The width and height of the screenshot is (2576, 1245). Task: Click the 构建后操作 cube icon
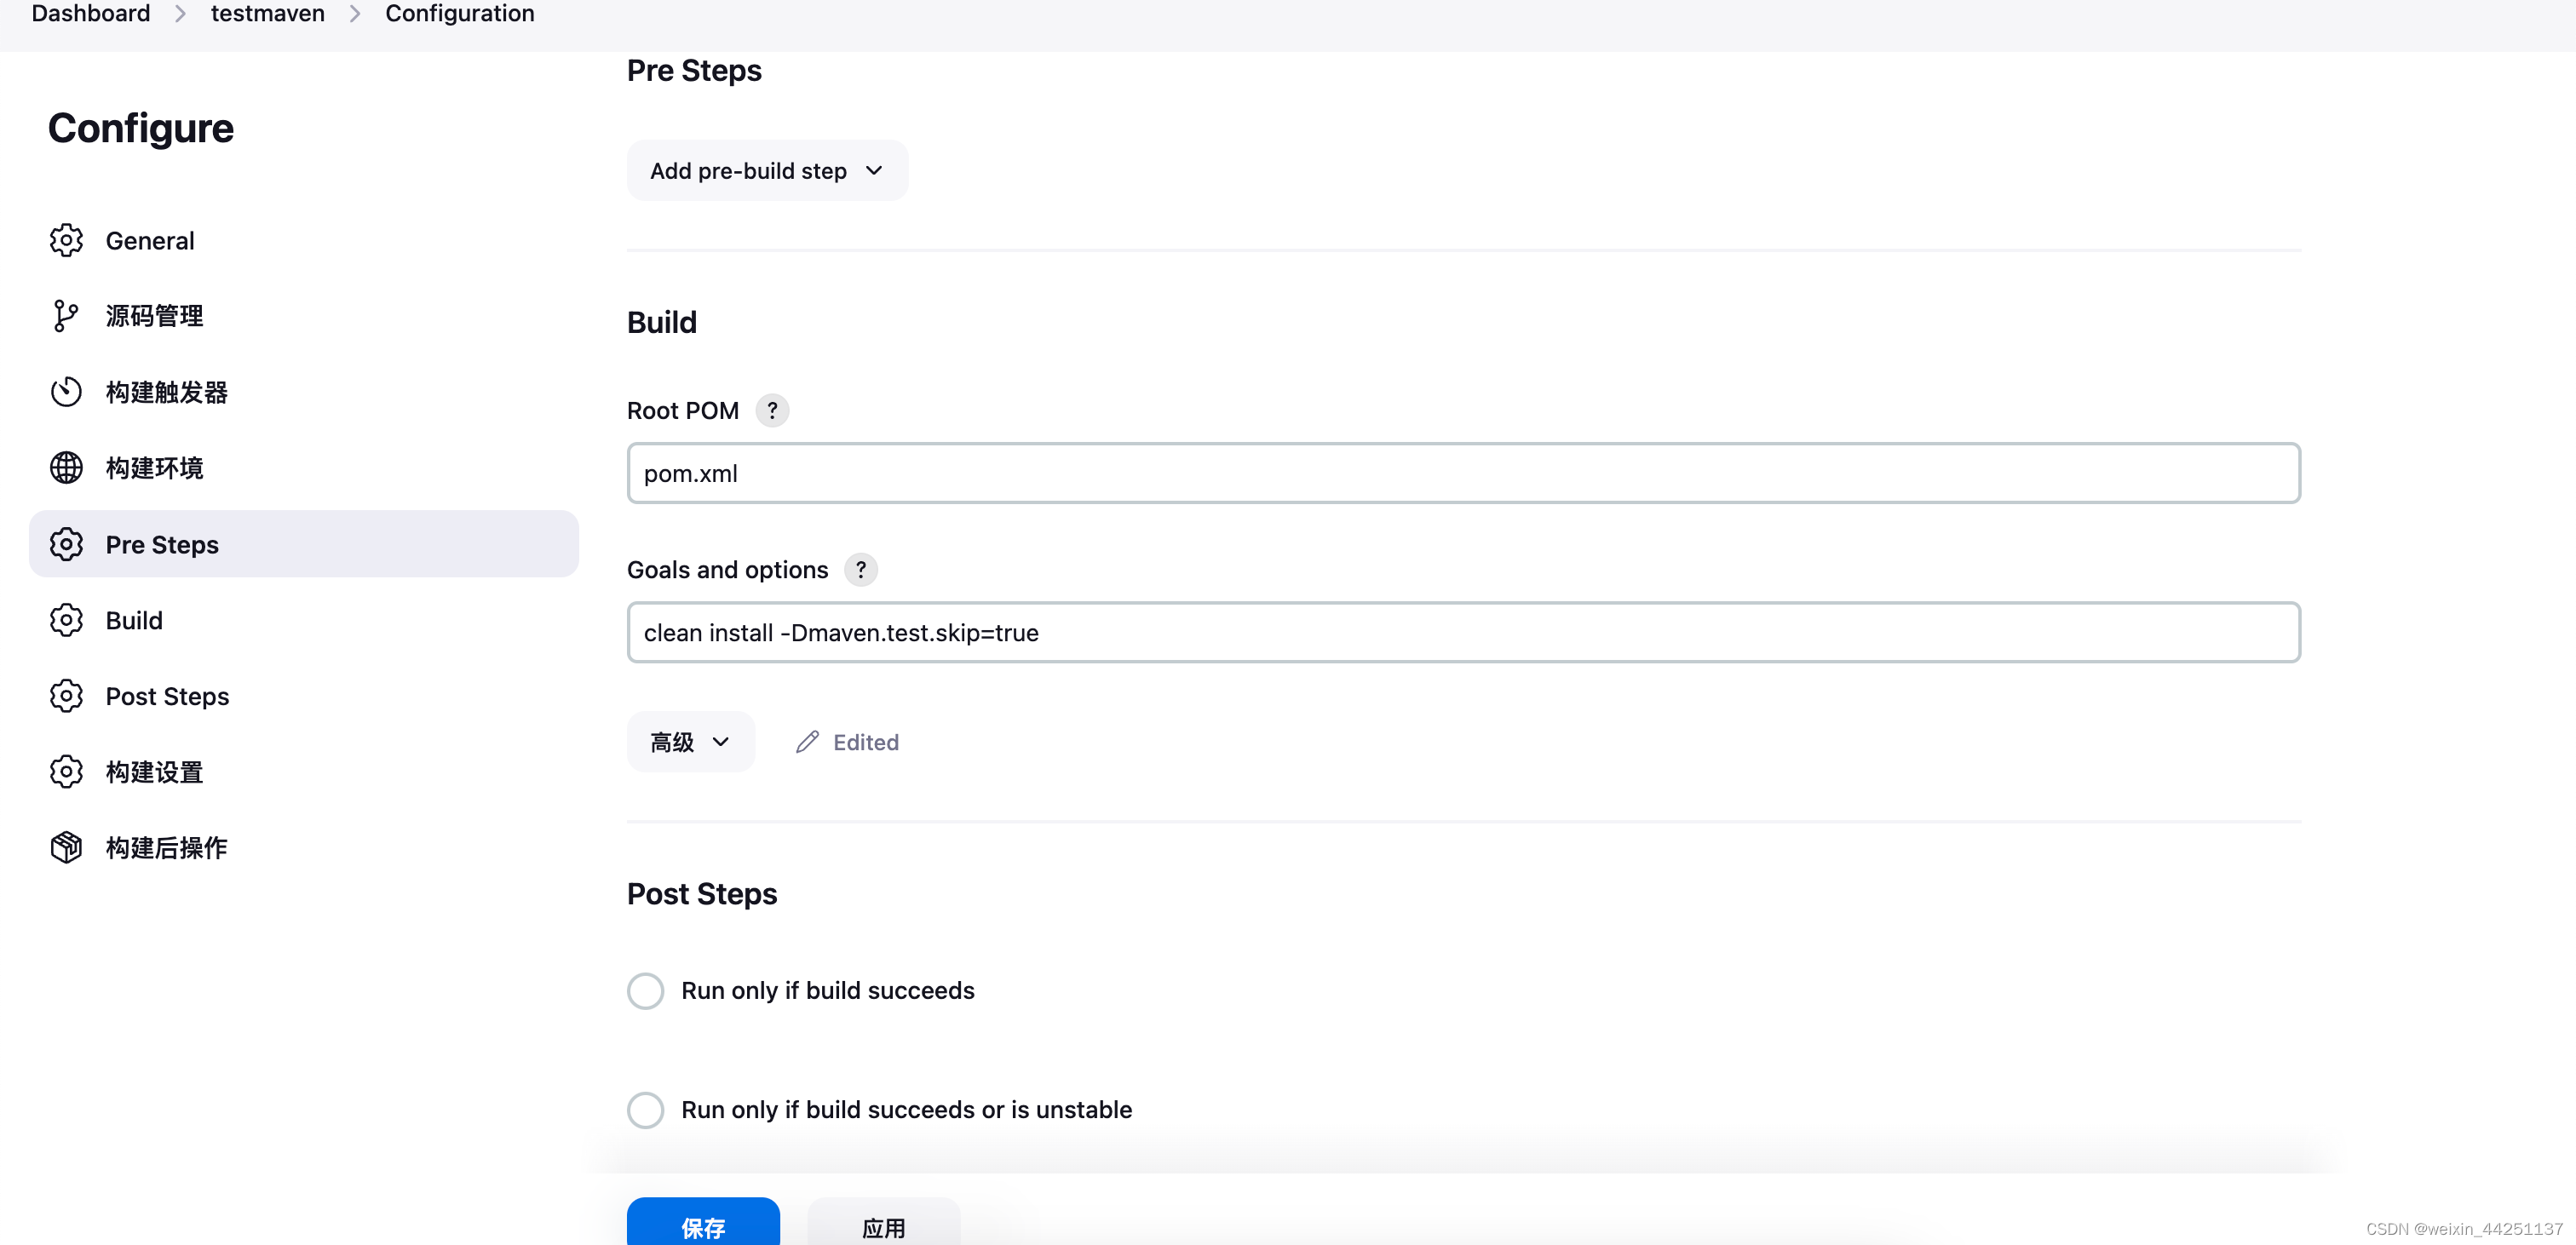tap(66, 847)
